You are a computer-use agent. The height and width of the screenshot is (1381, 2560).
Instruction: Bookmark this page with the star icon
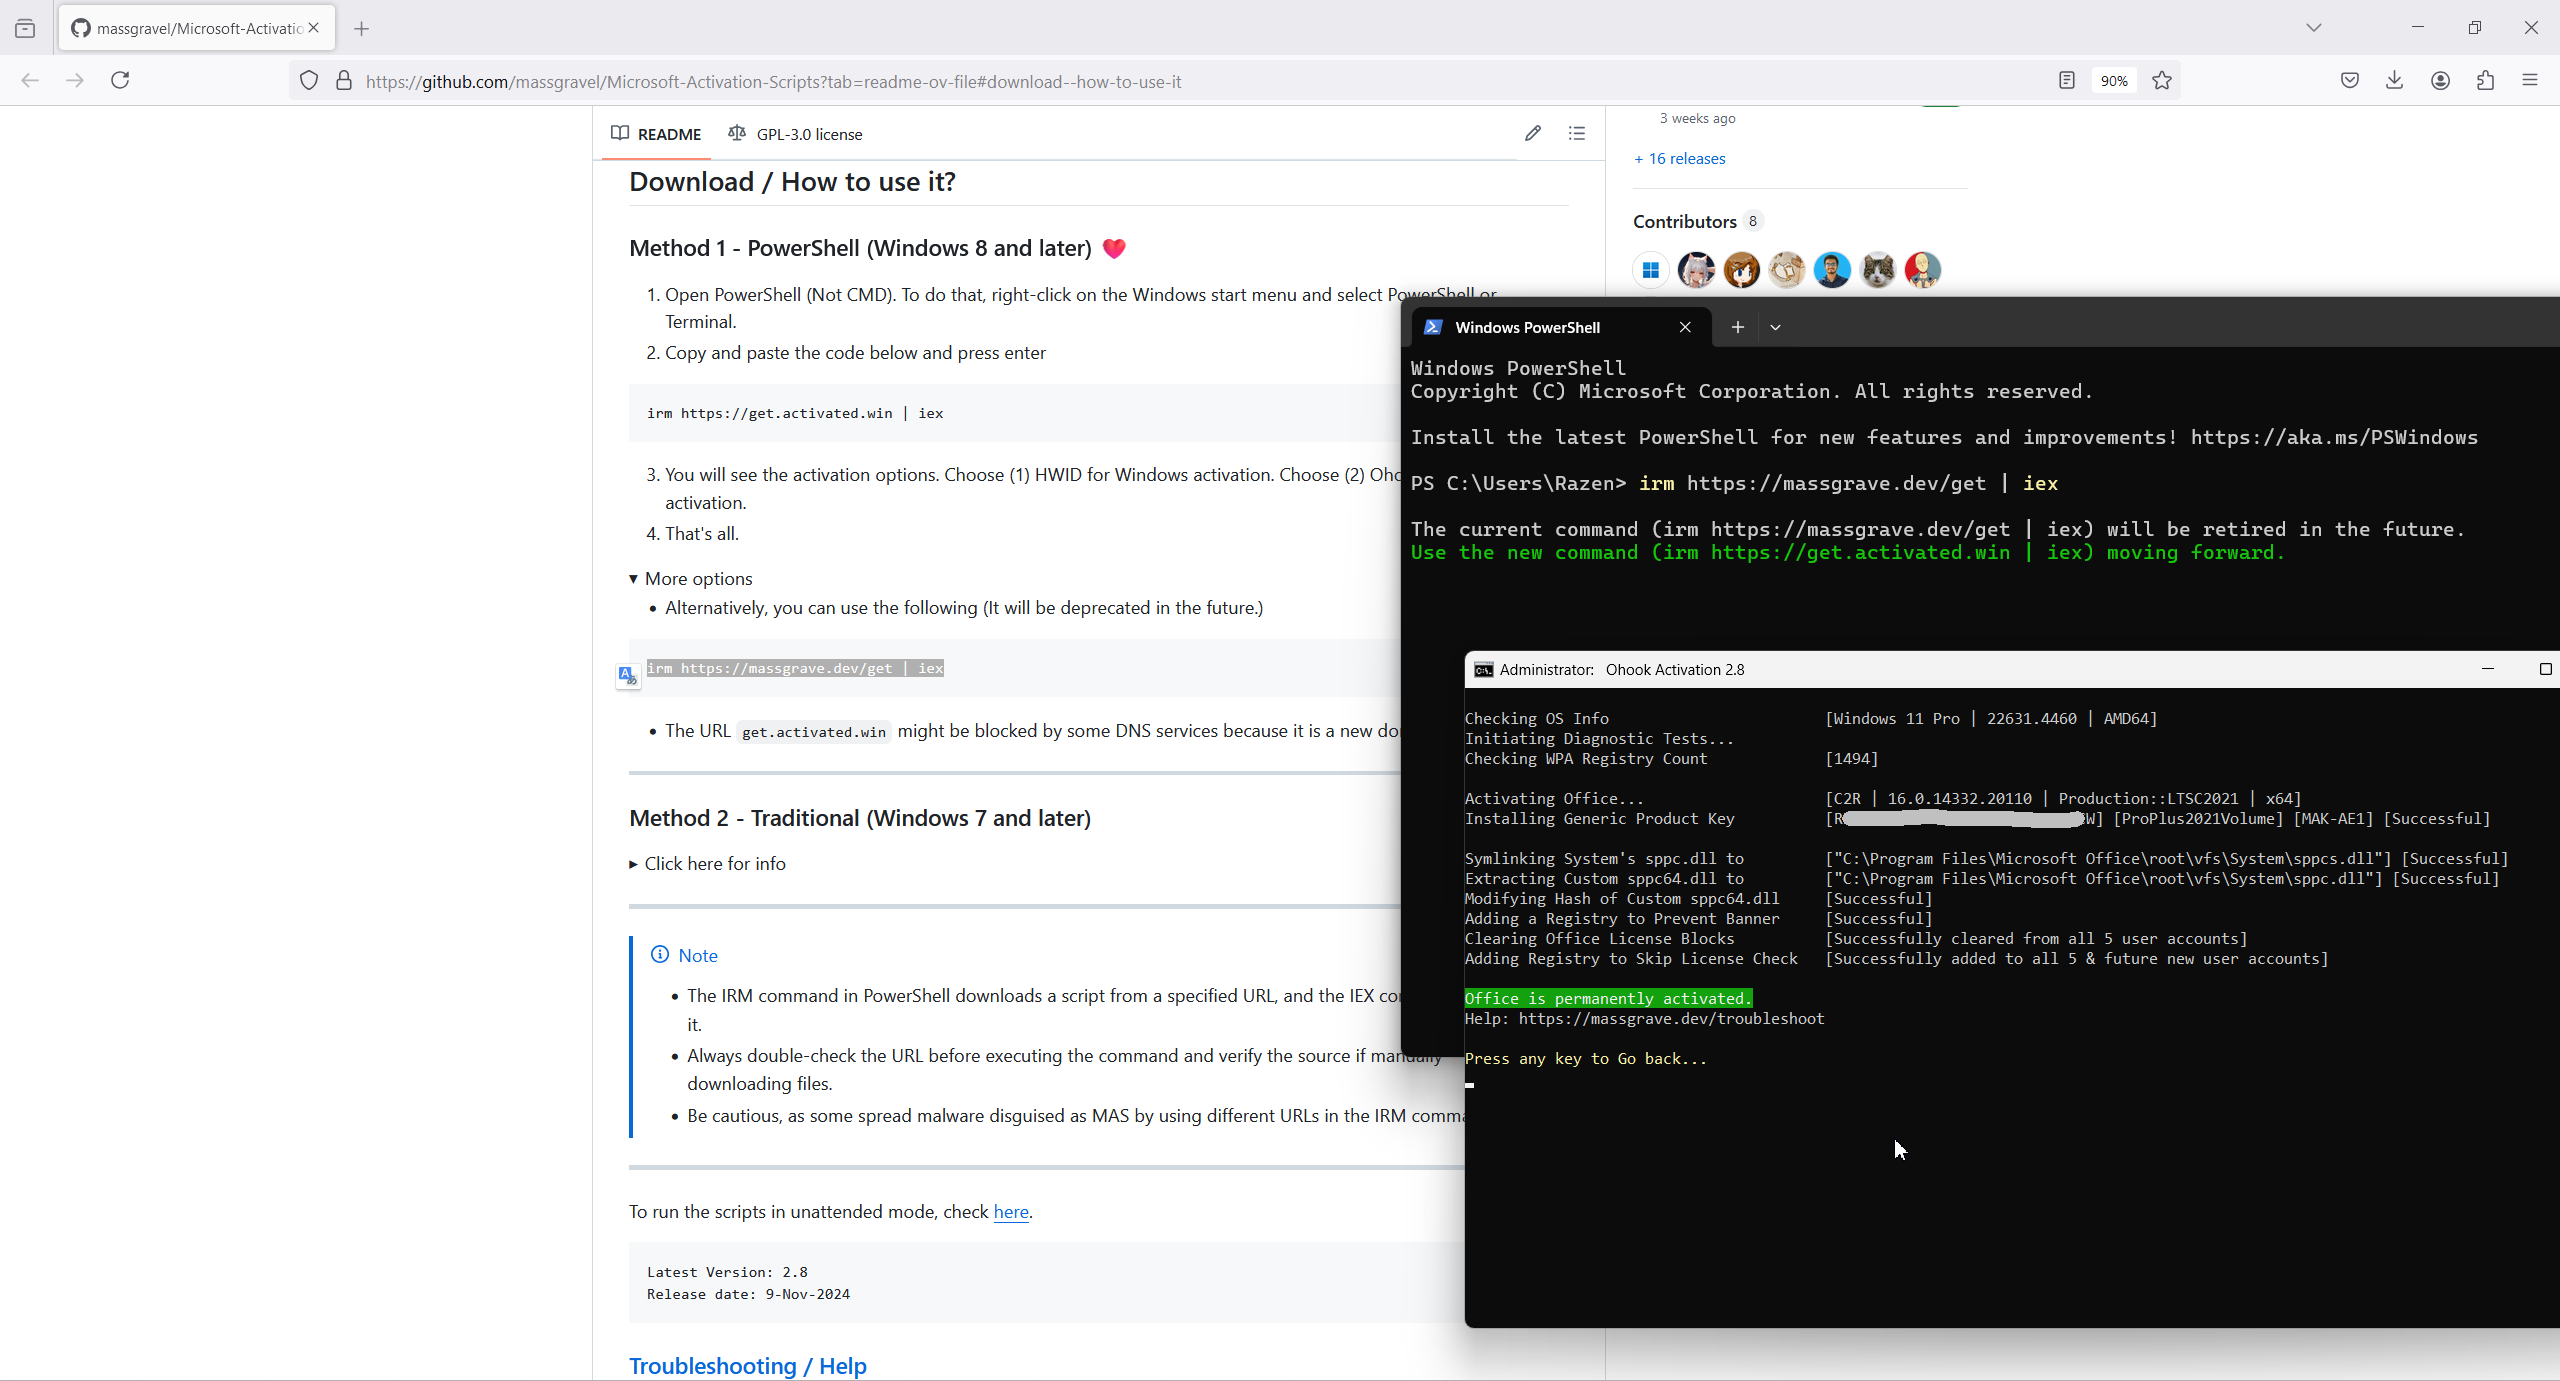(x=2162, y=80)
